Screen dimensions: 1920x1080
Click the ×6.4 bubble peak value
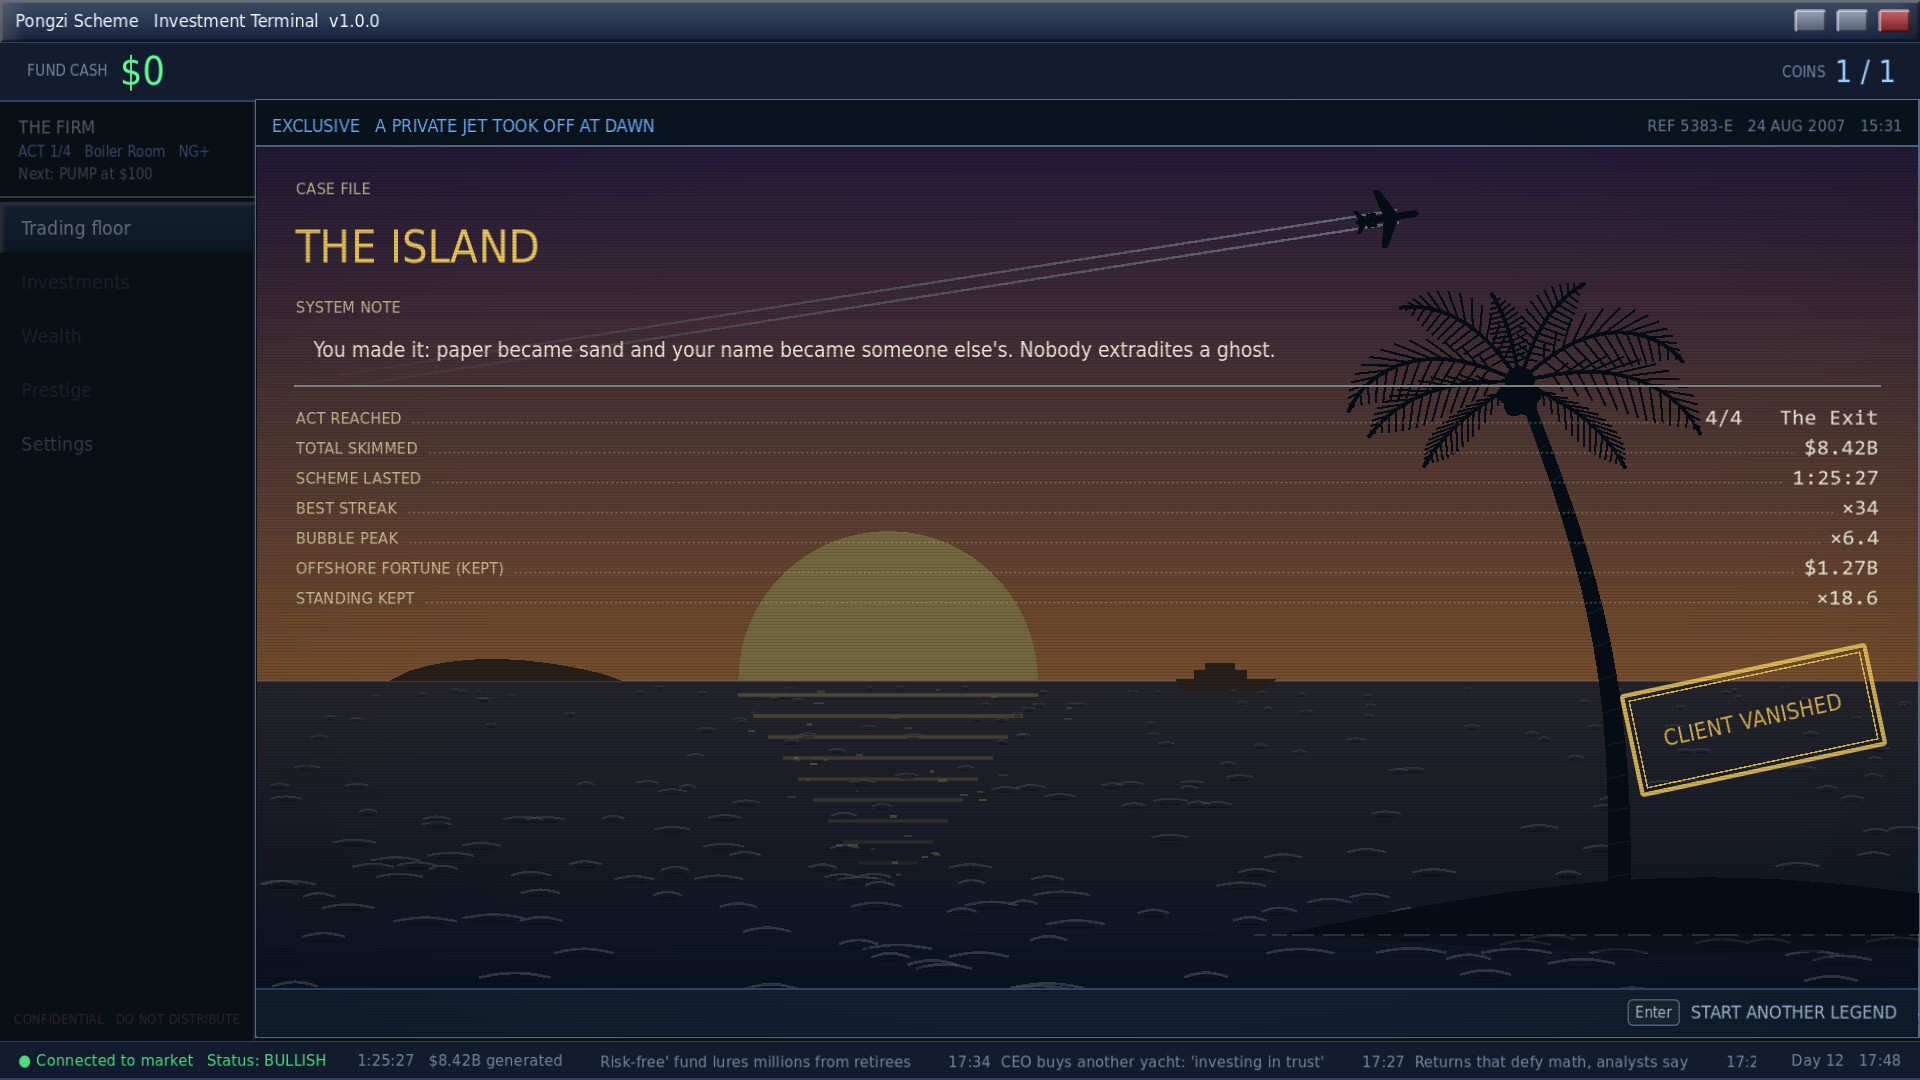click(x=1854, y=538)
